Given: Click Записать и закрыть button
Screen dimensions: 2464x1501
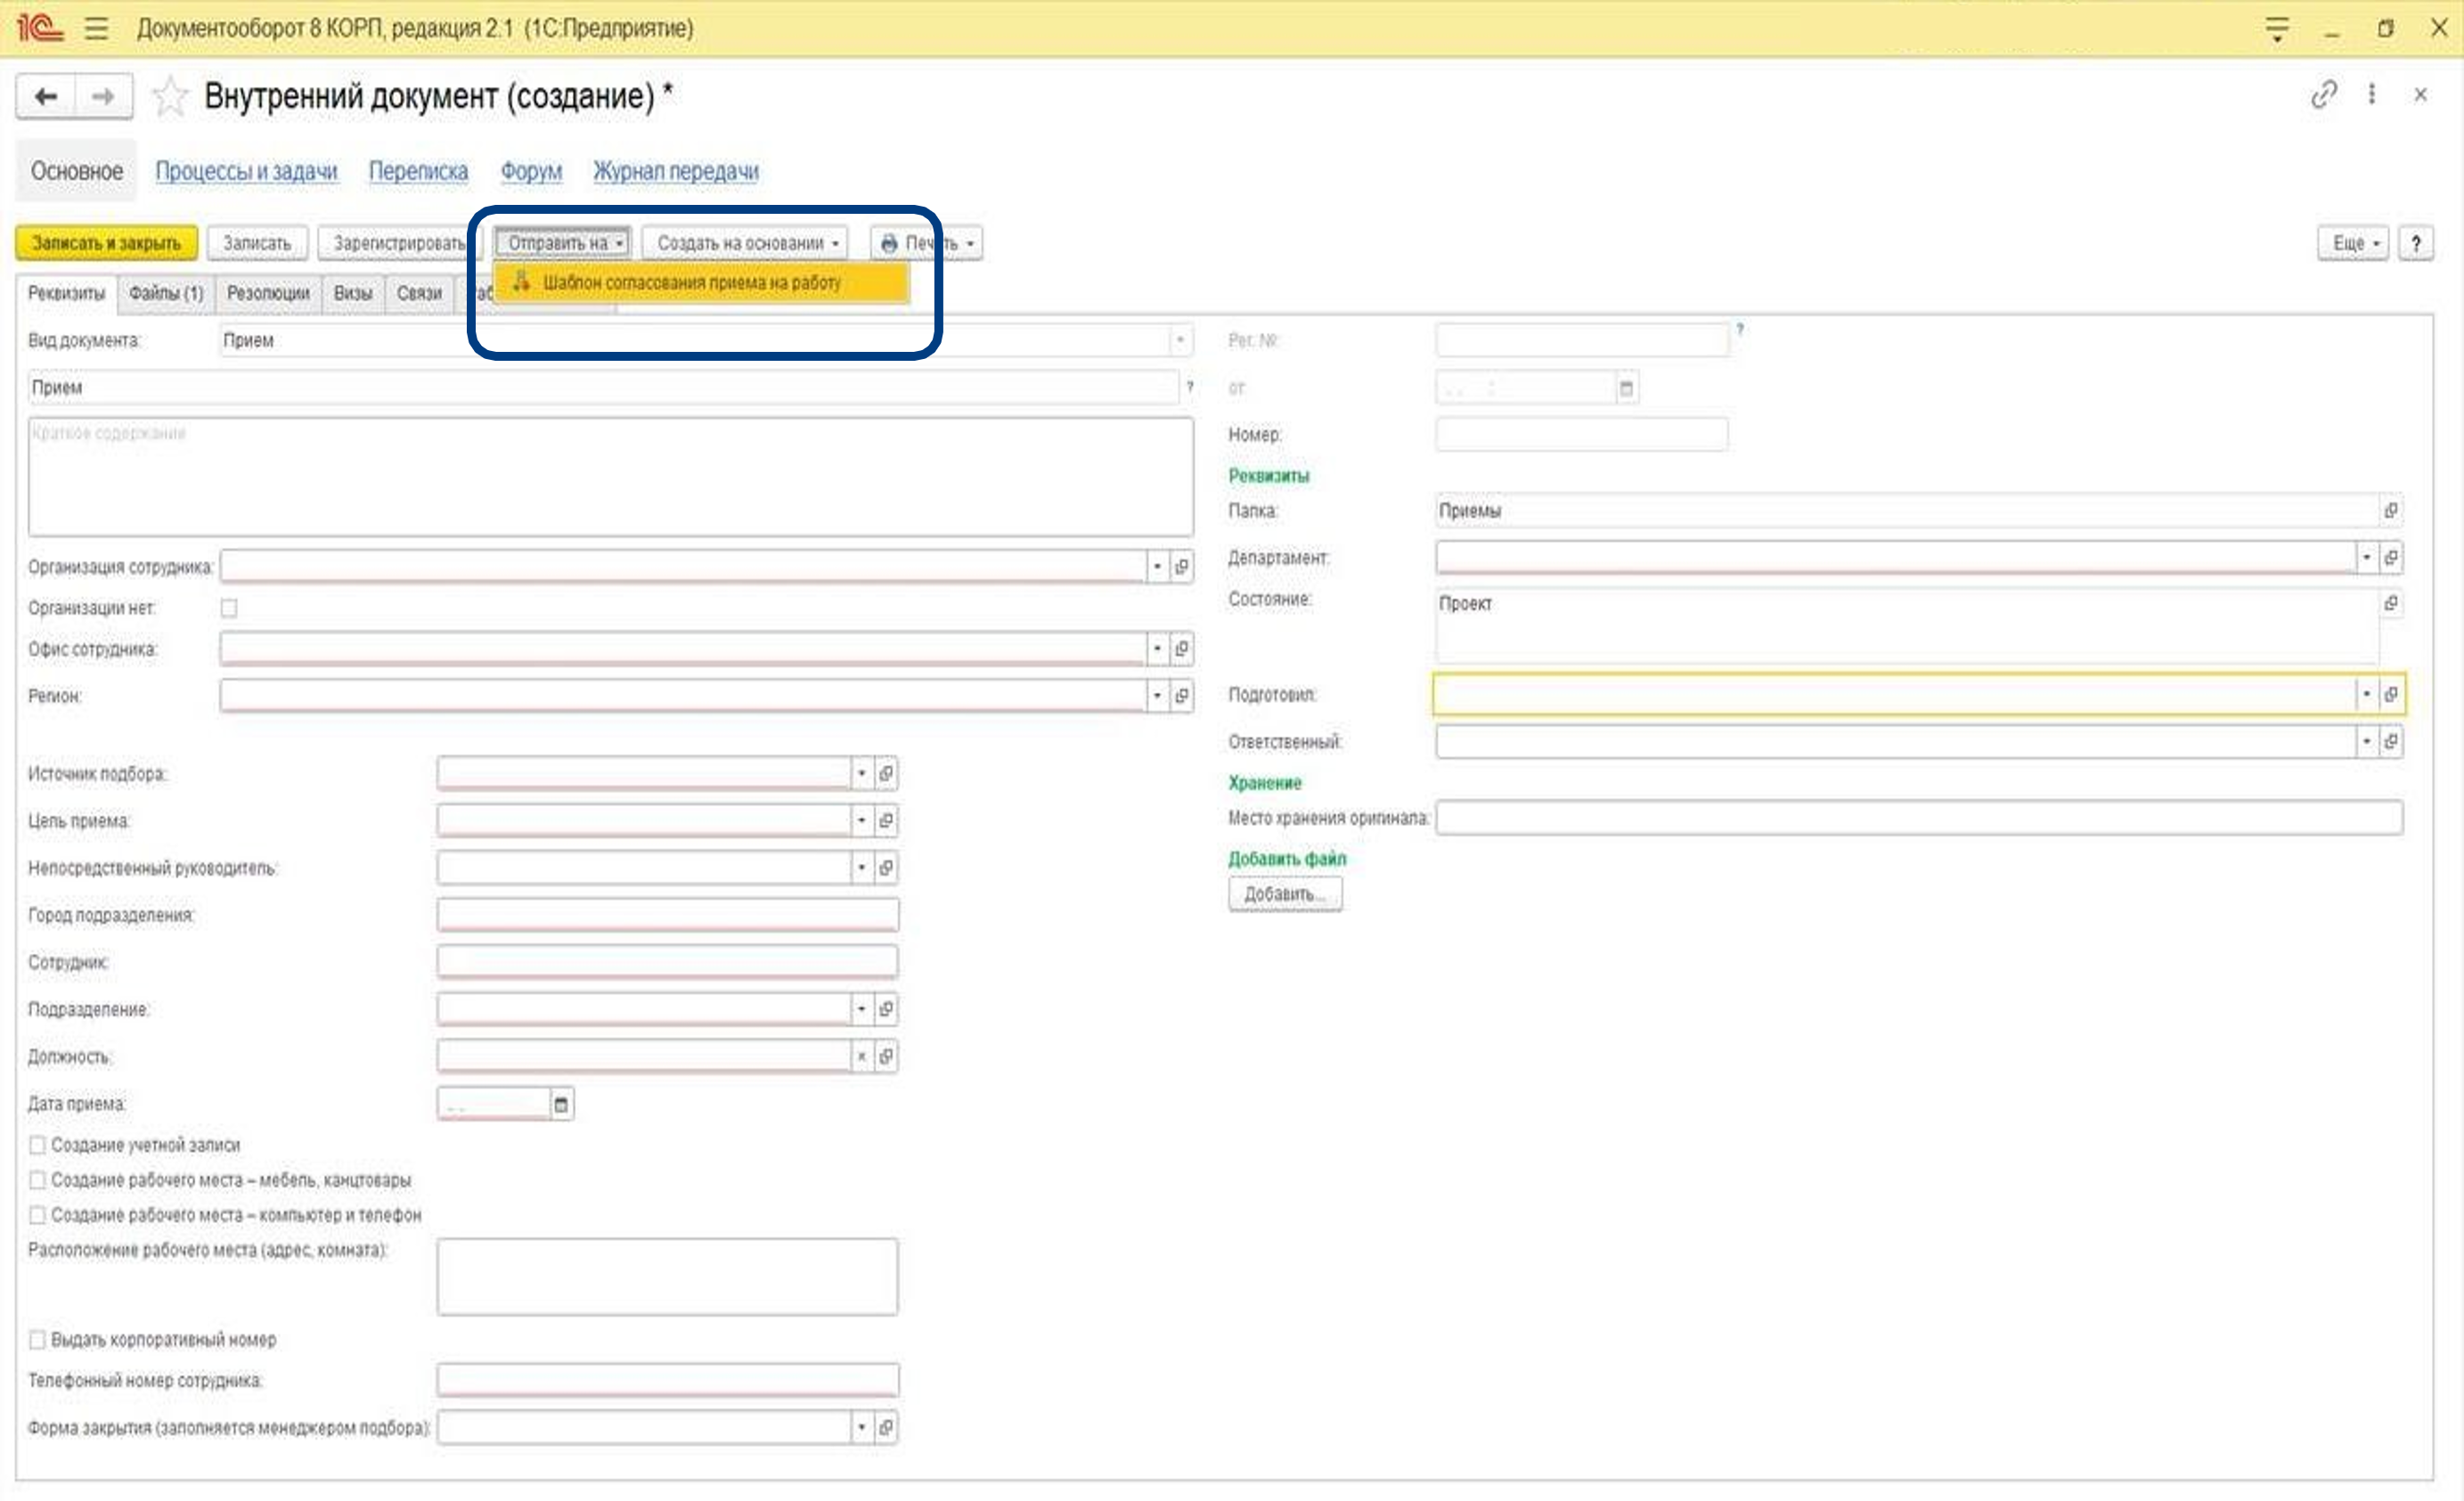Looking at the screenshot, I should pyautogui.click(x=106, y=243).
